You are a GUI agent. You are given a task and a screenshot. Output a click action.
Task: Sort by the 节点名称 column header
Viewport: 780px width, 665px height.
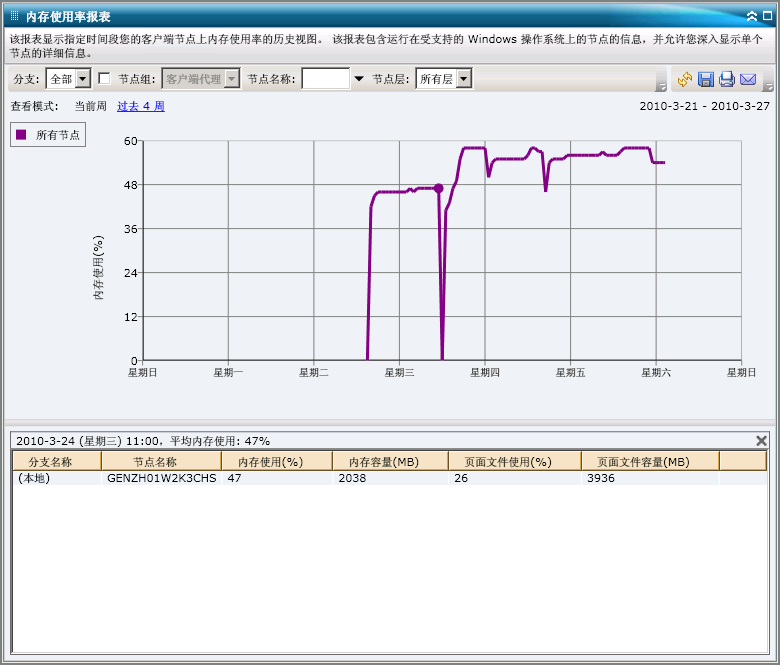coord(154,461)
